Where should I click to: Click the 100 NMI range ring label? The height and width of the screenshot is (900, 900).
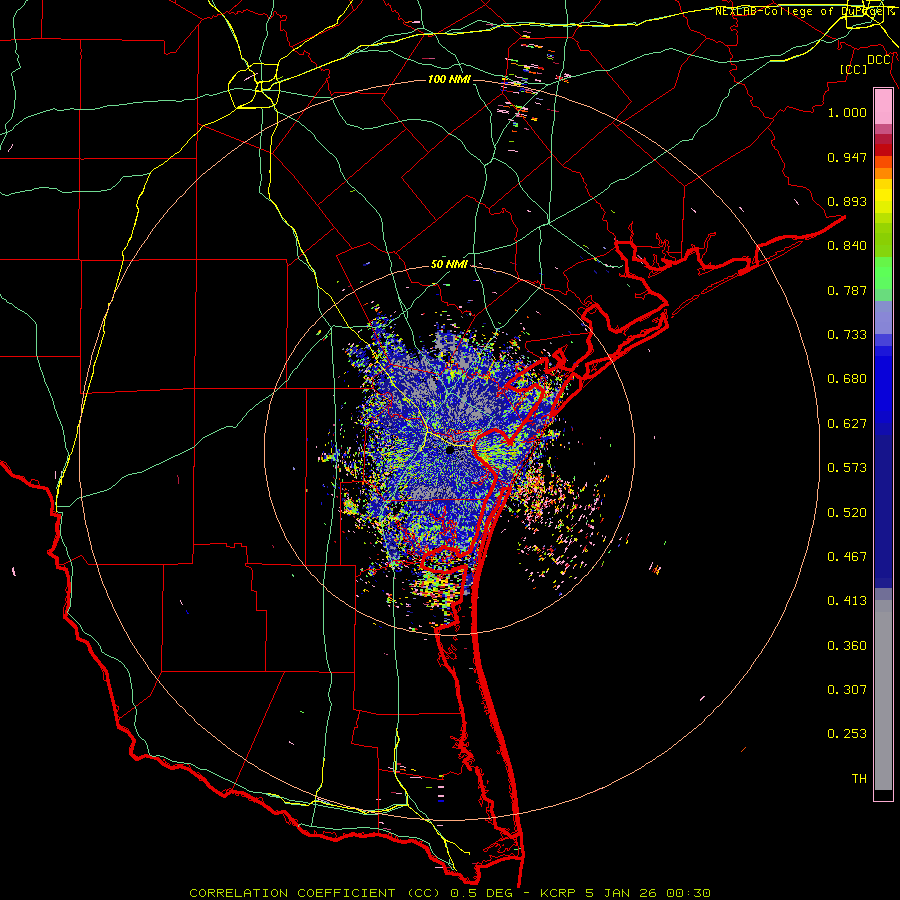(449, 79)
